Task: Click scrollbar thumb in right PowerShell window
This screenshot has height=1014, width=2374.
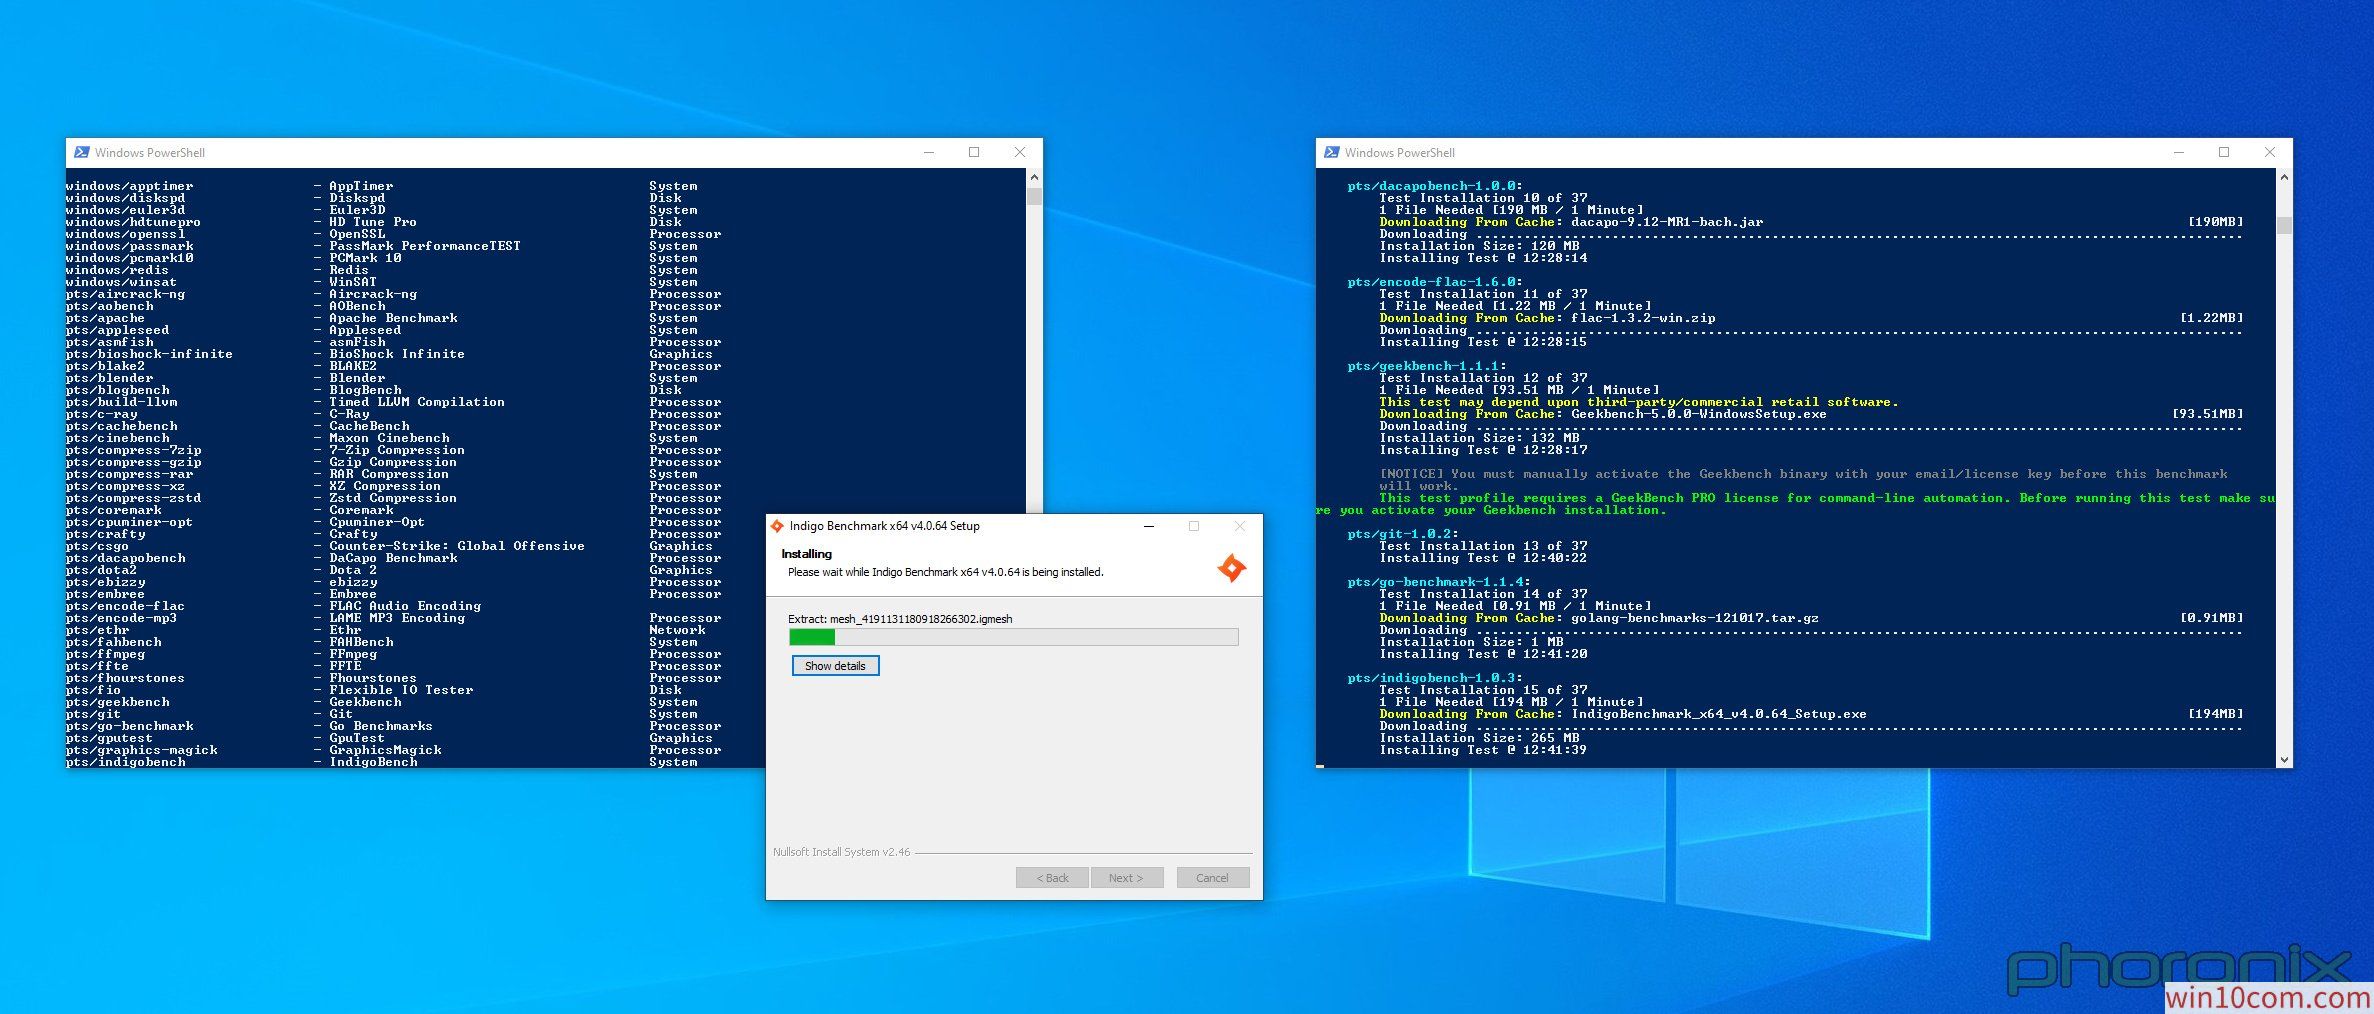Action: point(2284,225)
